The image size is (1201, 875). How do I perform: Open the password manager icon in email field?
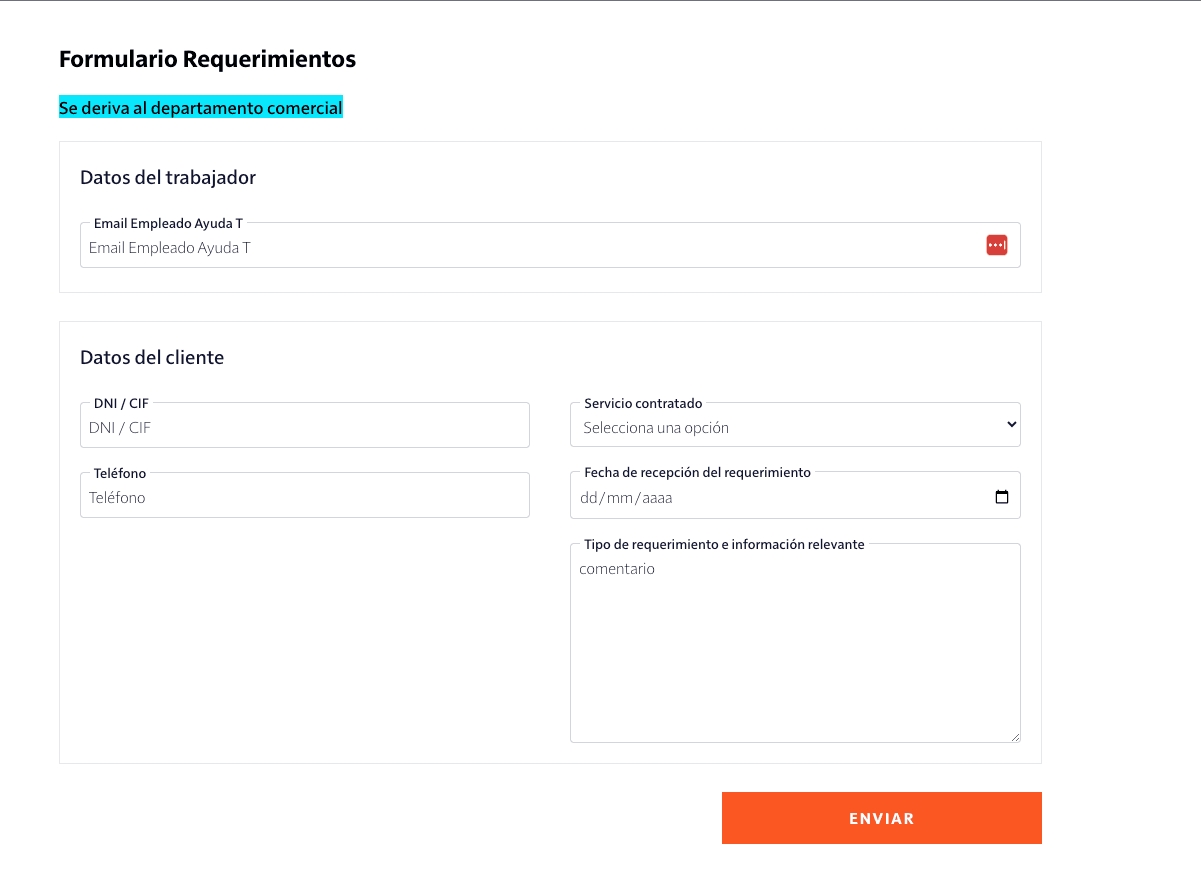click(x=996, y=244)
